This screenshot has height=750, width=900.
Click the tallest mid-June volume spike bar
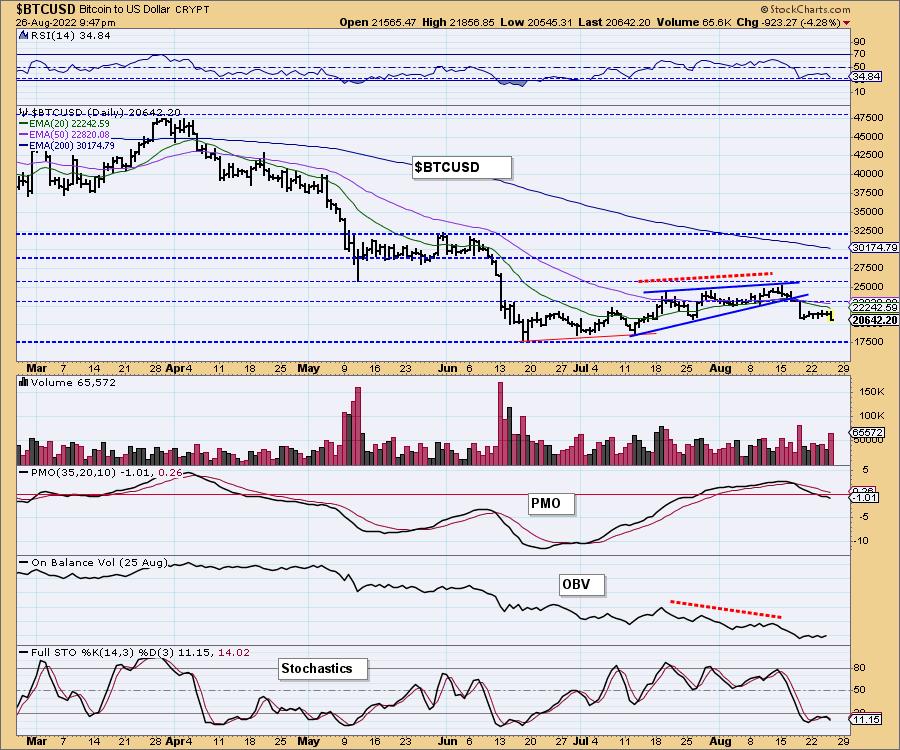pos(501,423)
